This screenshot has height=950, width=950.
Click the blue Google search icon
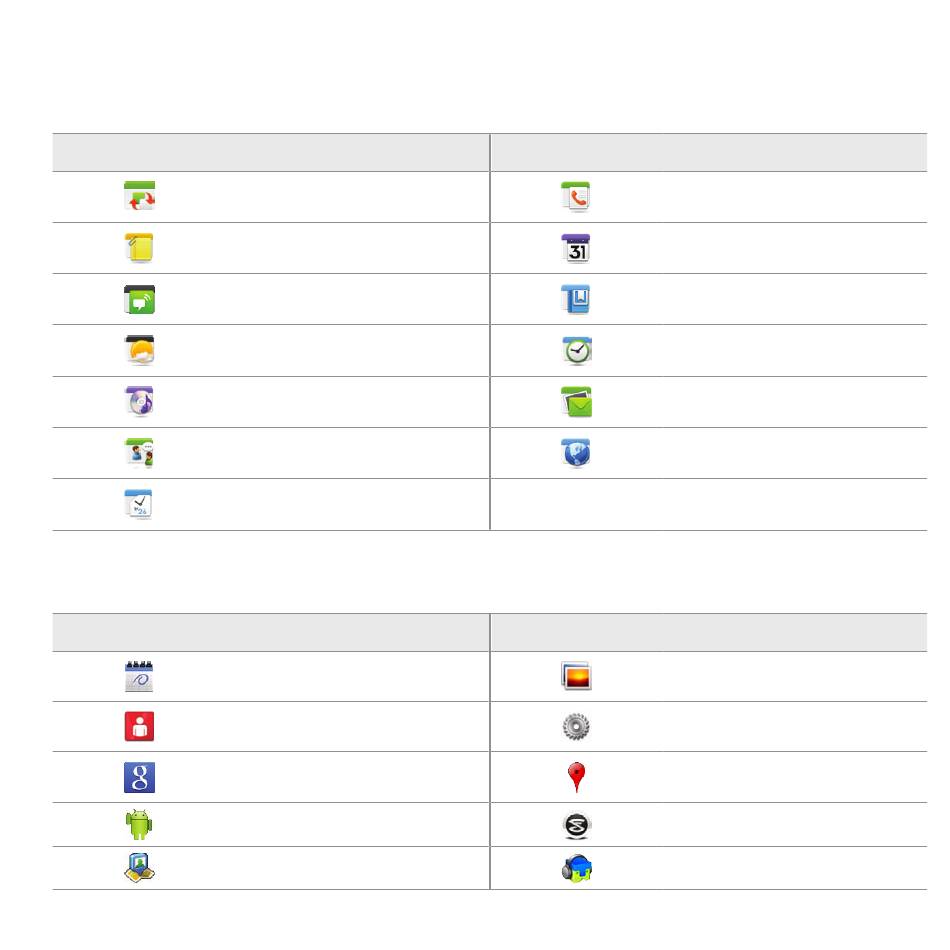(x=139, y=777)
